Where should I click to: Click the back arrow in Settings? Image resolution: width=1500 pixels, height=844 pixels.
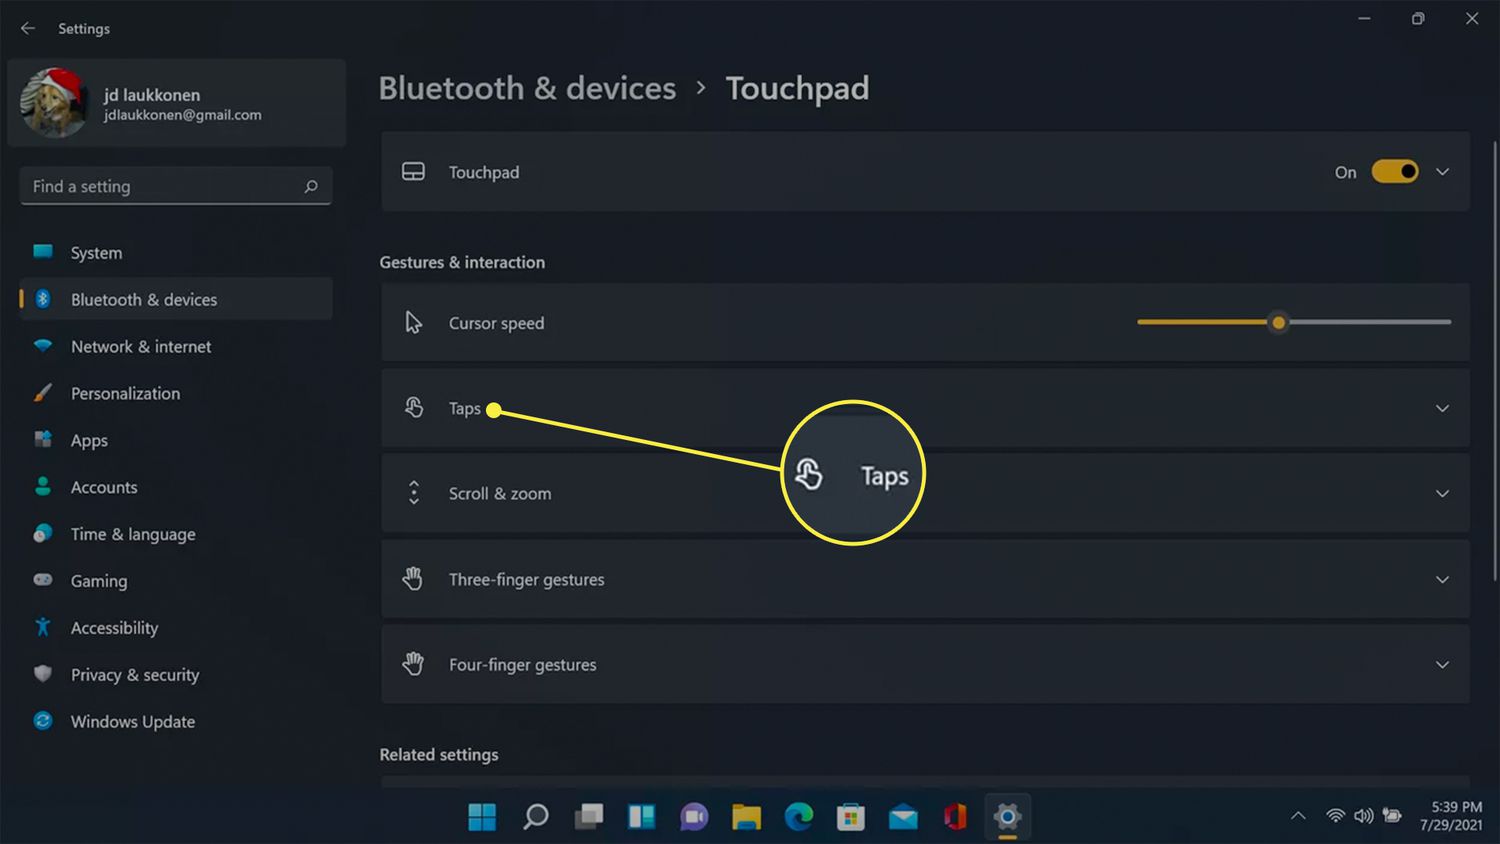[x=28, y=28]
